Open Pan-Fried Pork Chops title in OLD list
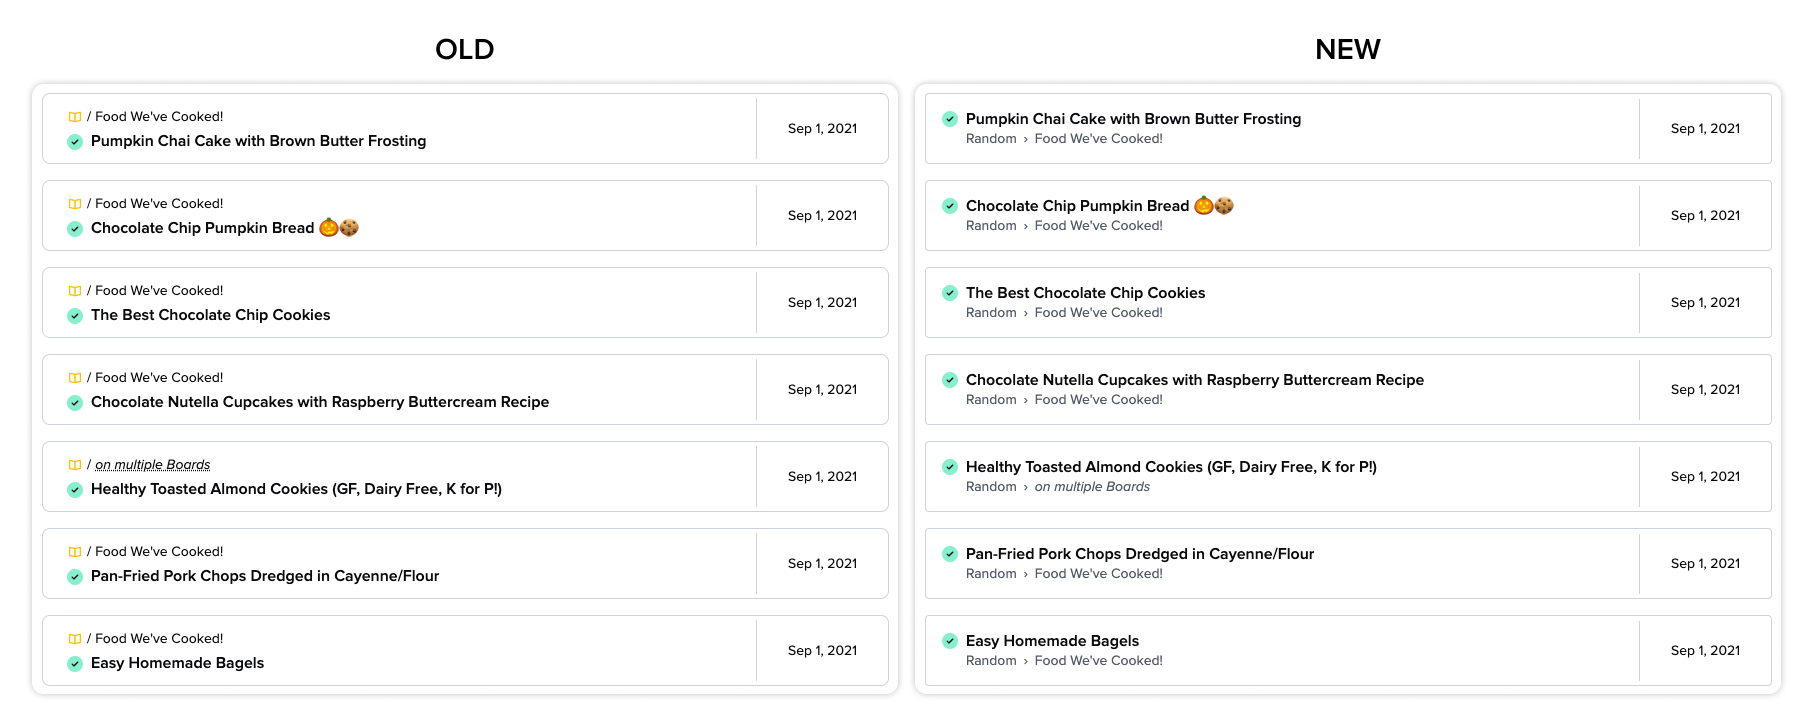The width and height of the screenshot is (1813, 726). pyautogui.click(x=265, y=576)
